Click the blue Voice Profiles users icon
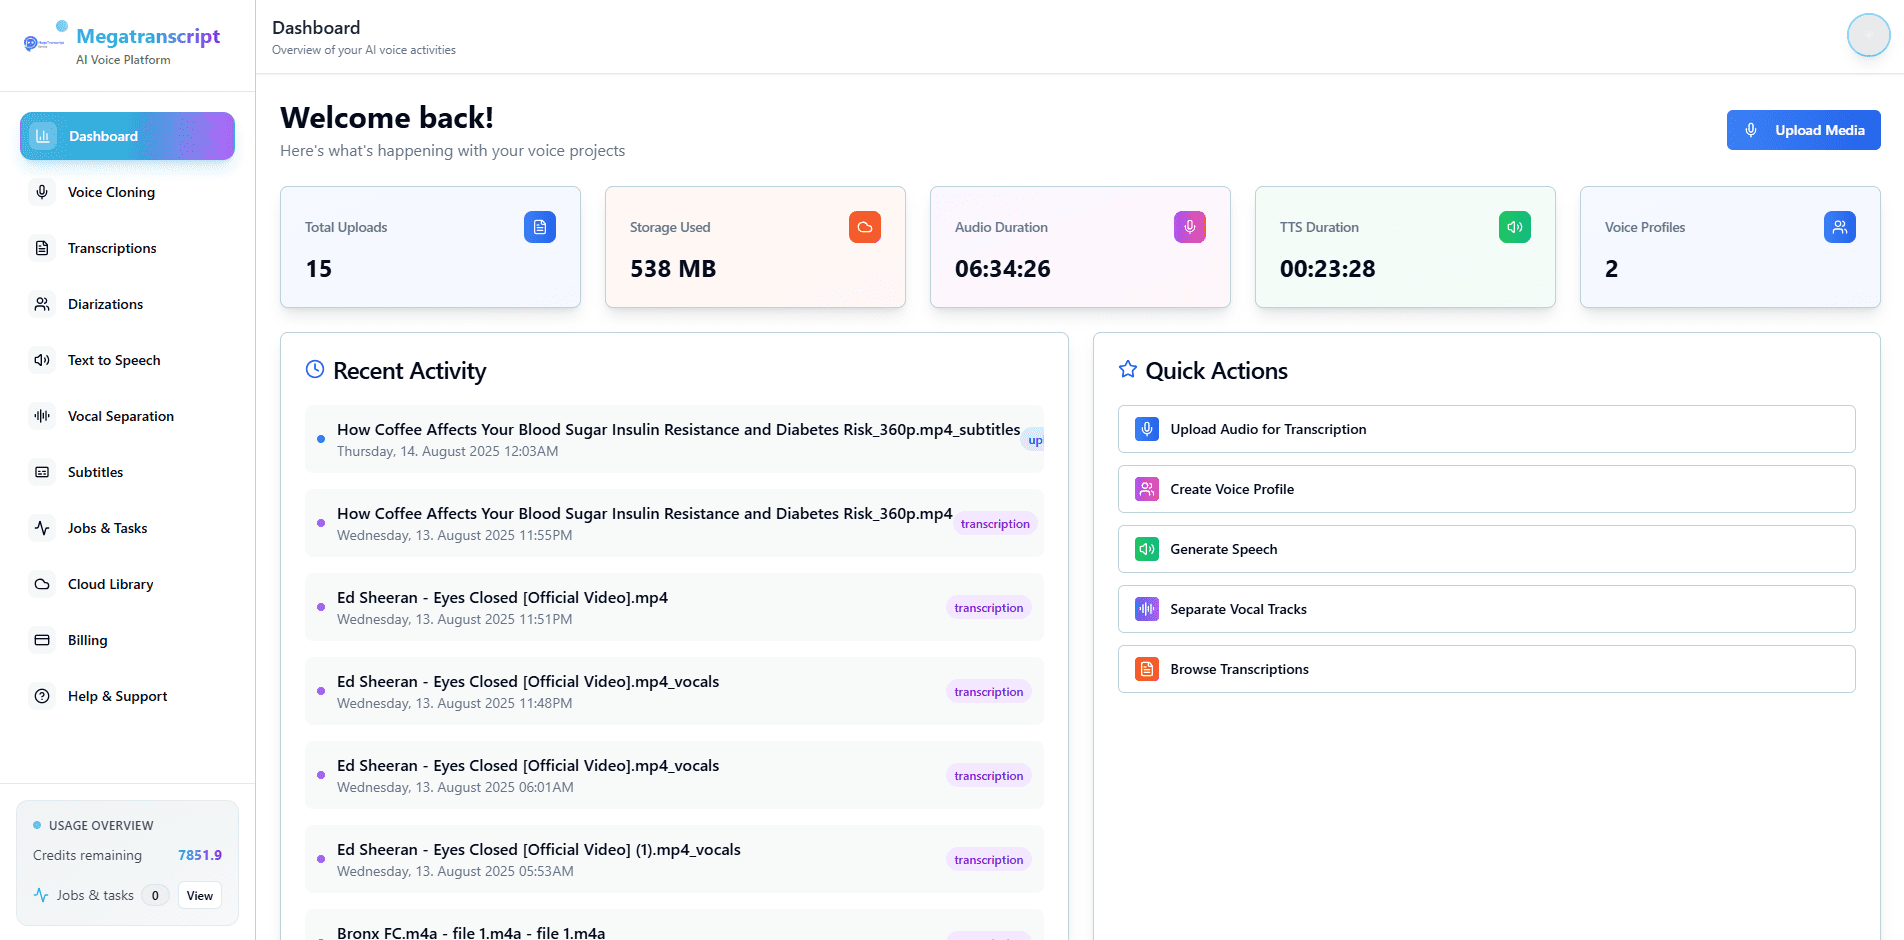Image resolution: width=1904 pixels, height=940 pixels. click(1839, 227)
